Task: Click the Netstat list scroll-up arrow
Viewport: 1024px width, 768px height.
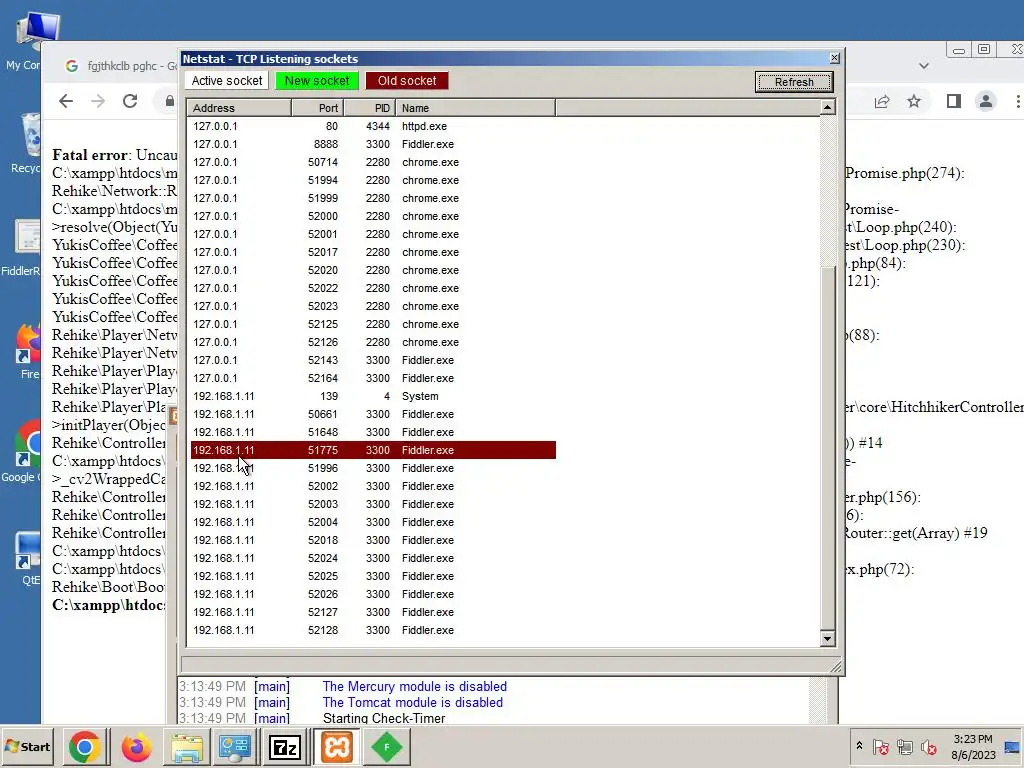Action: pyautogui.click(x=827, y=107)
